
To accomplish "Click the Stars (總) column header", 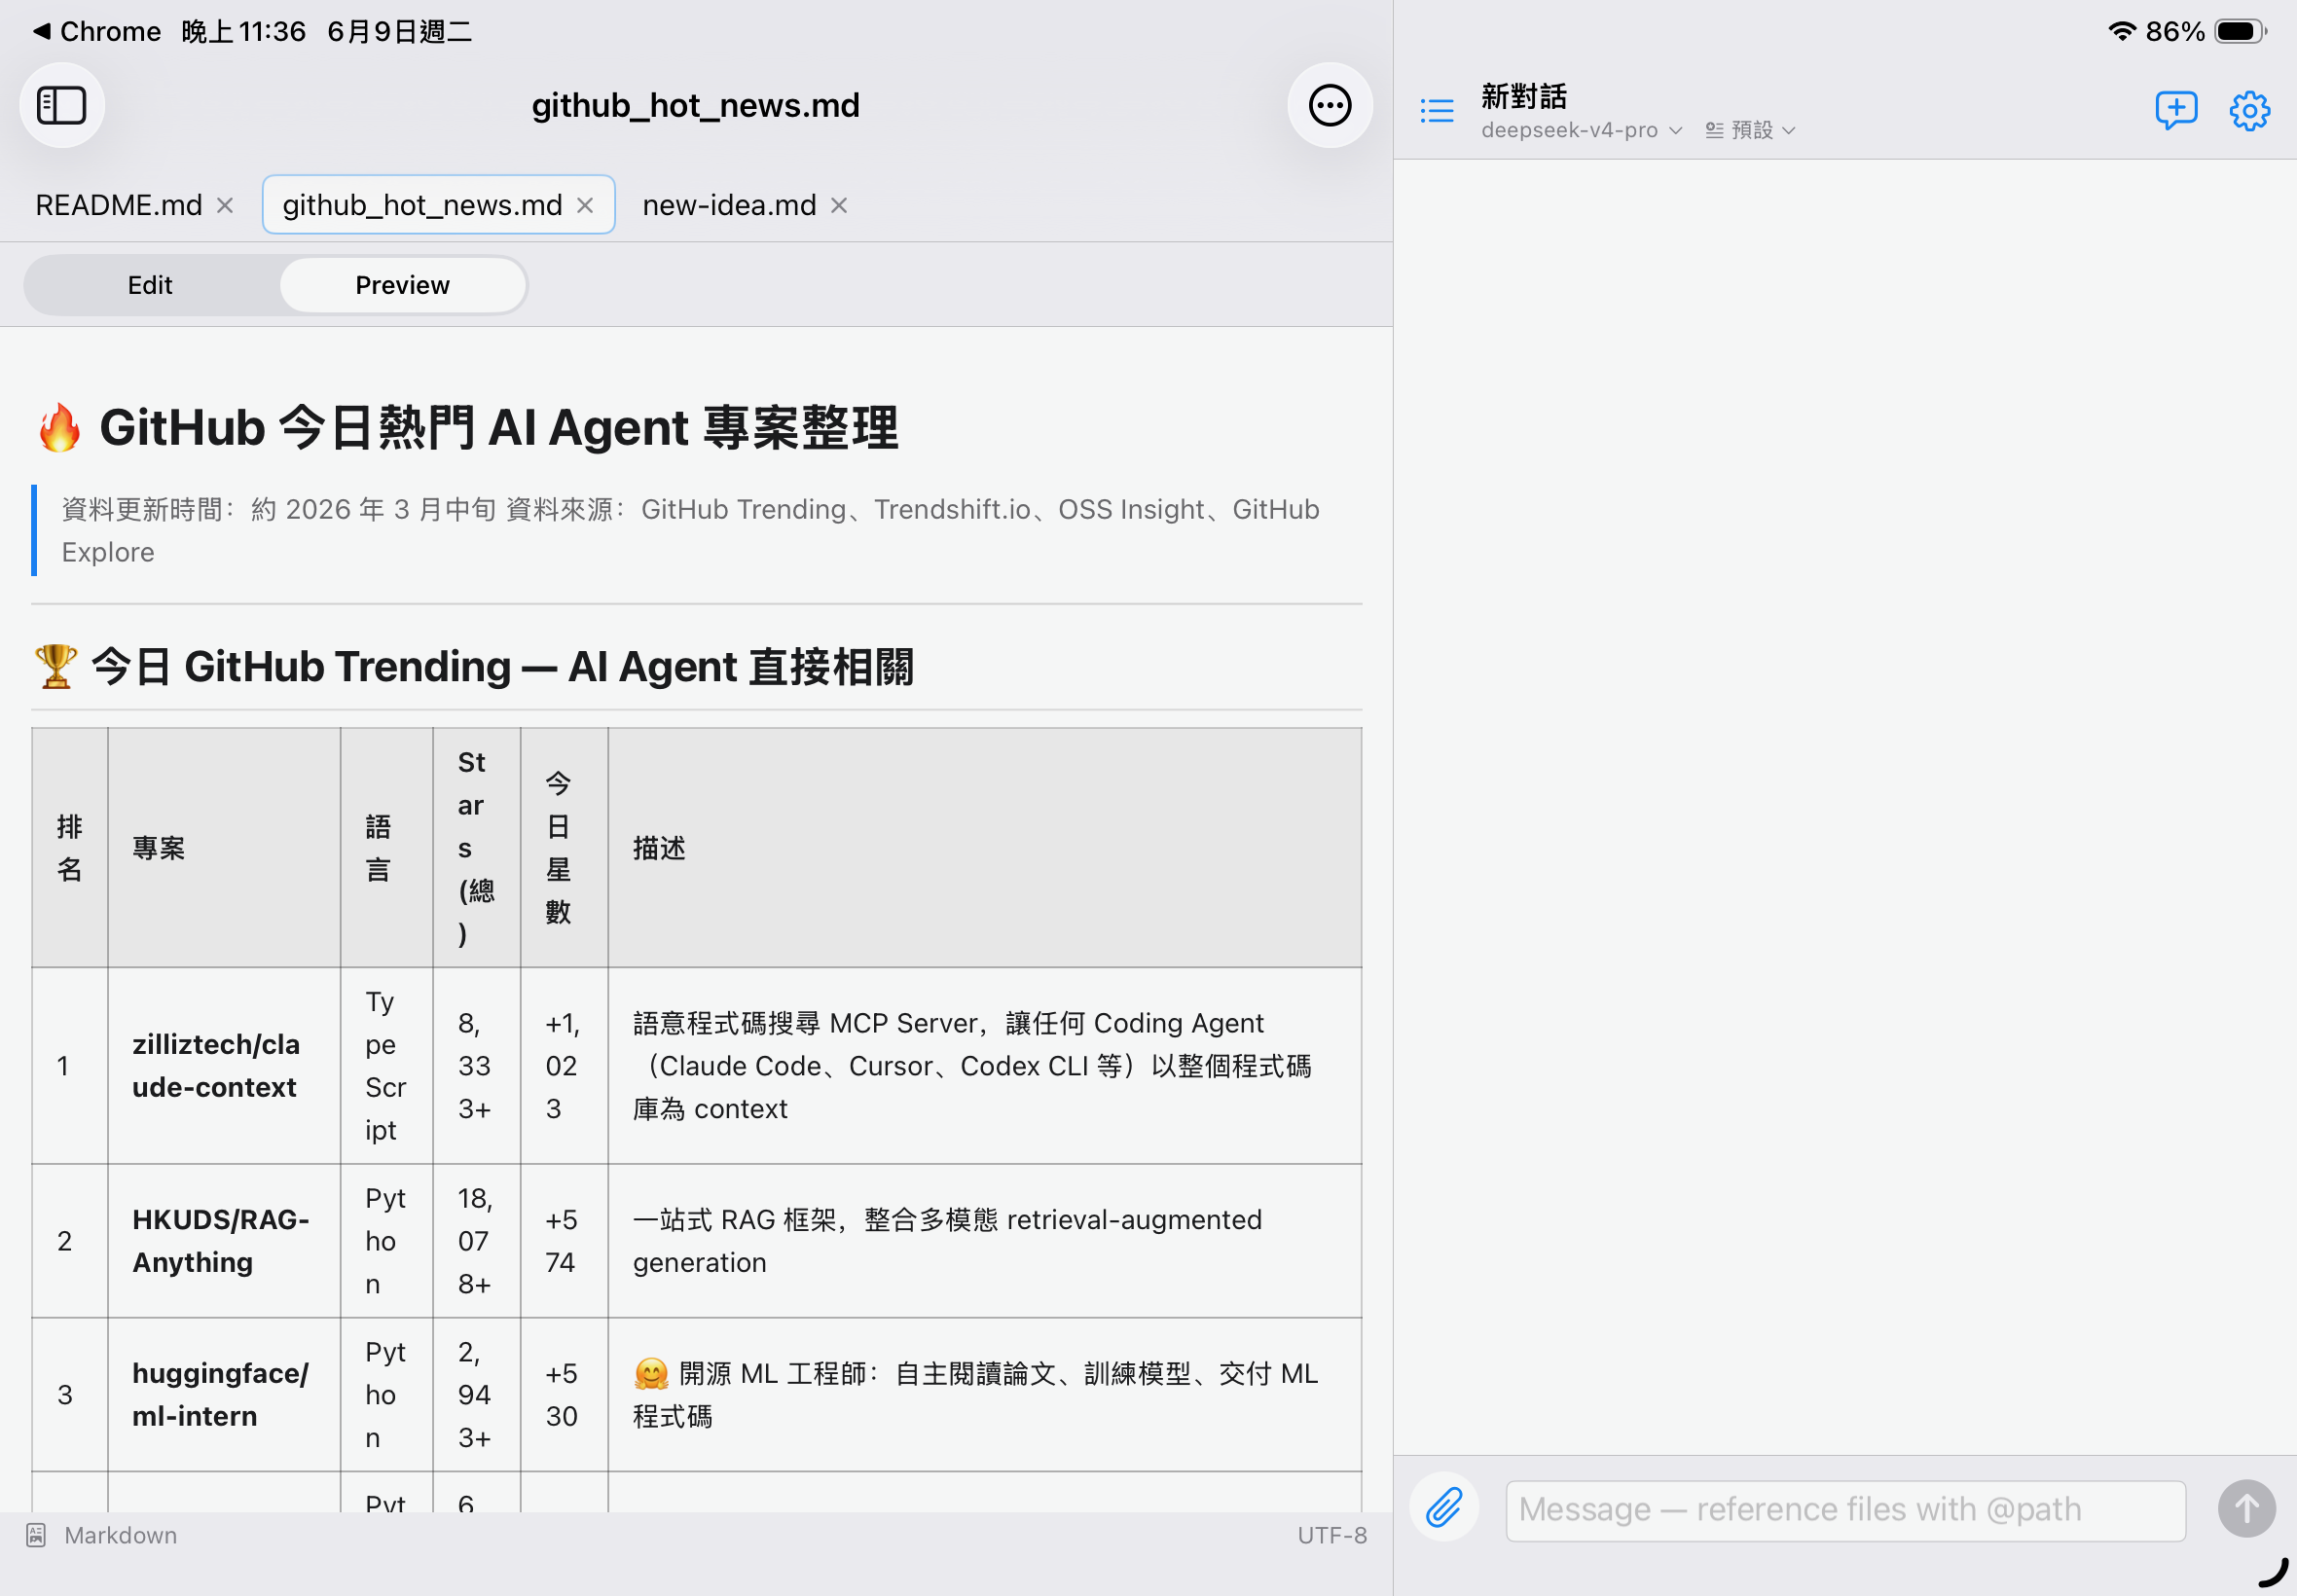I will pyautogui.click(x=475, y=848).
